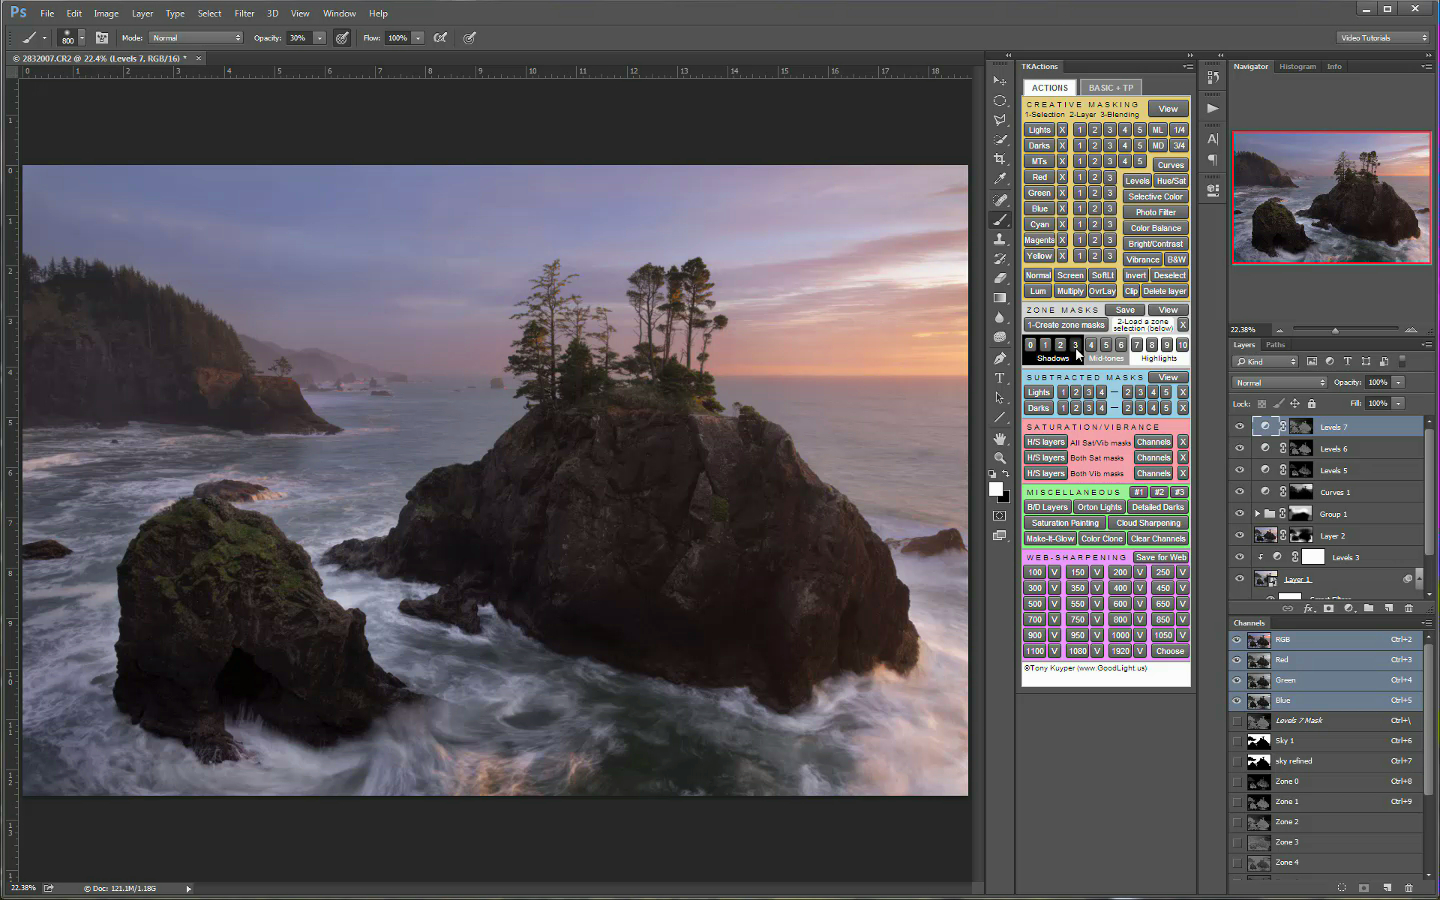Select the Clone Stamp tool
The width and height of the screenshot is (1440, 900).
coord(999,239)
